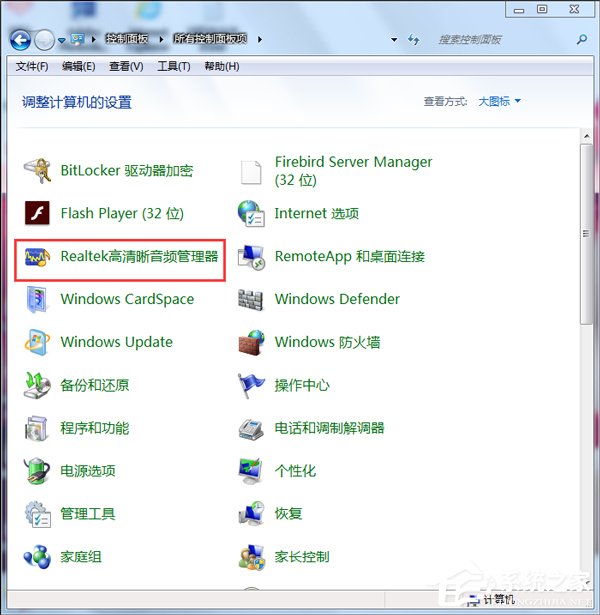Click the 操作中心 flag icon
Screen dimensions: 600x615
pos(251,386)
